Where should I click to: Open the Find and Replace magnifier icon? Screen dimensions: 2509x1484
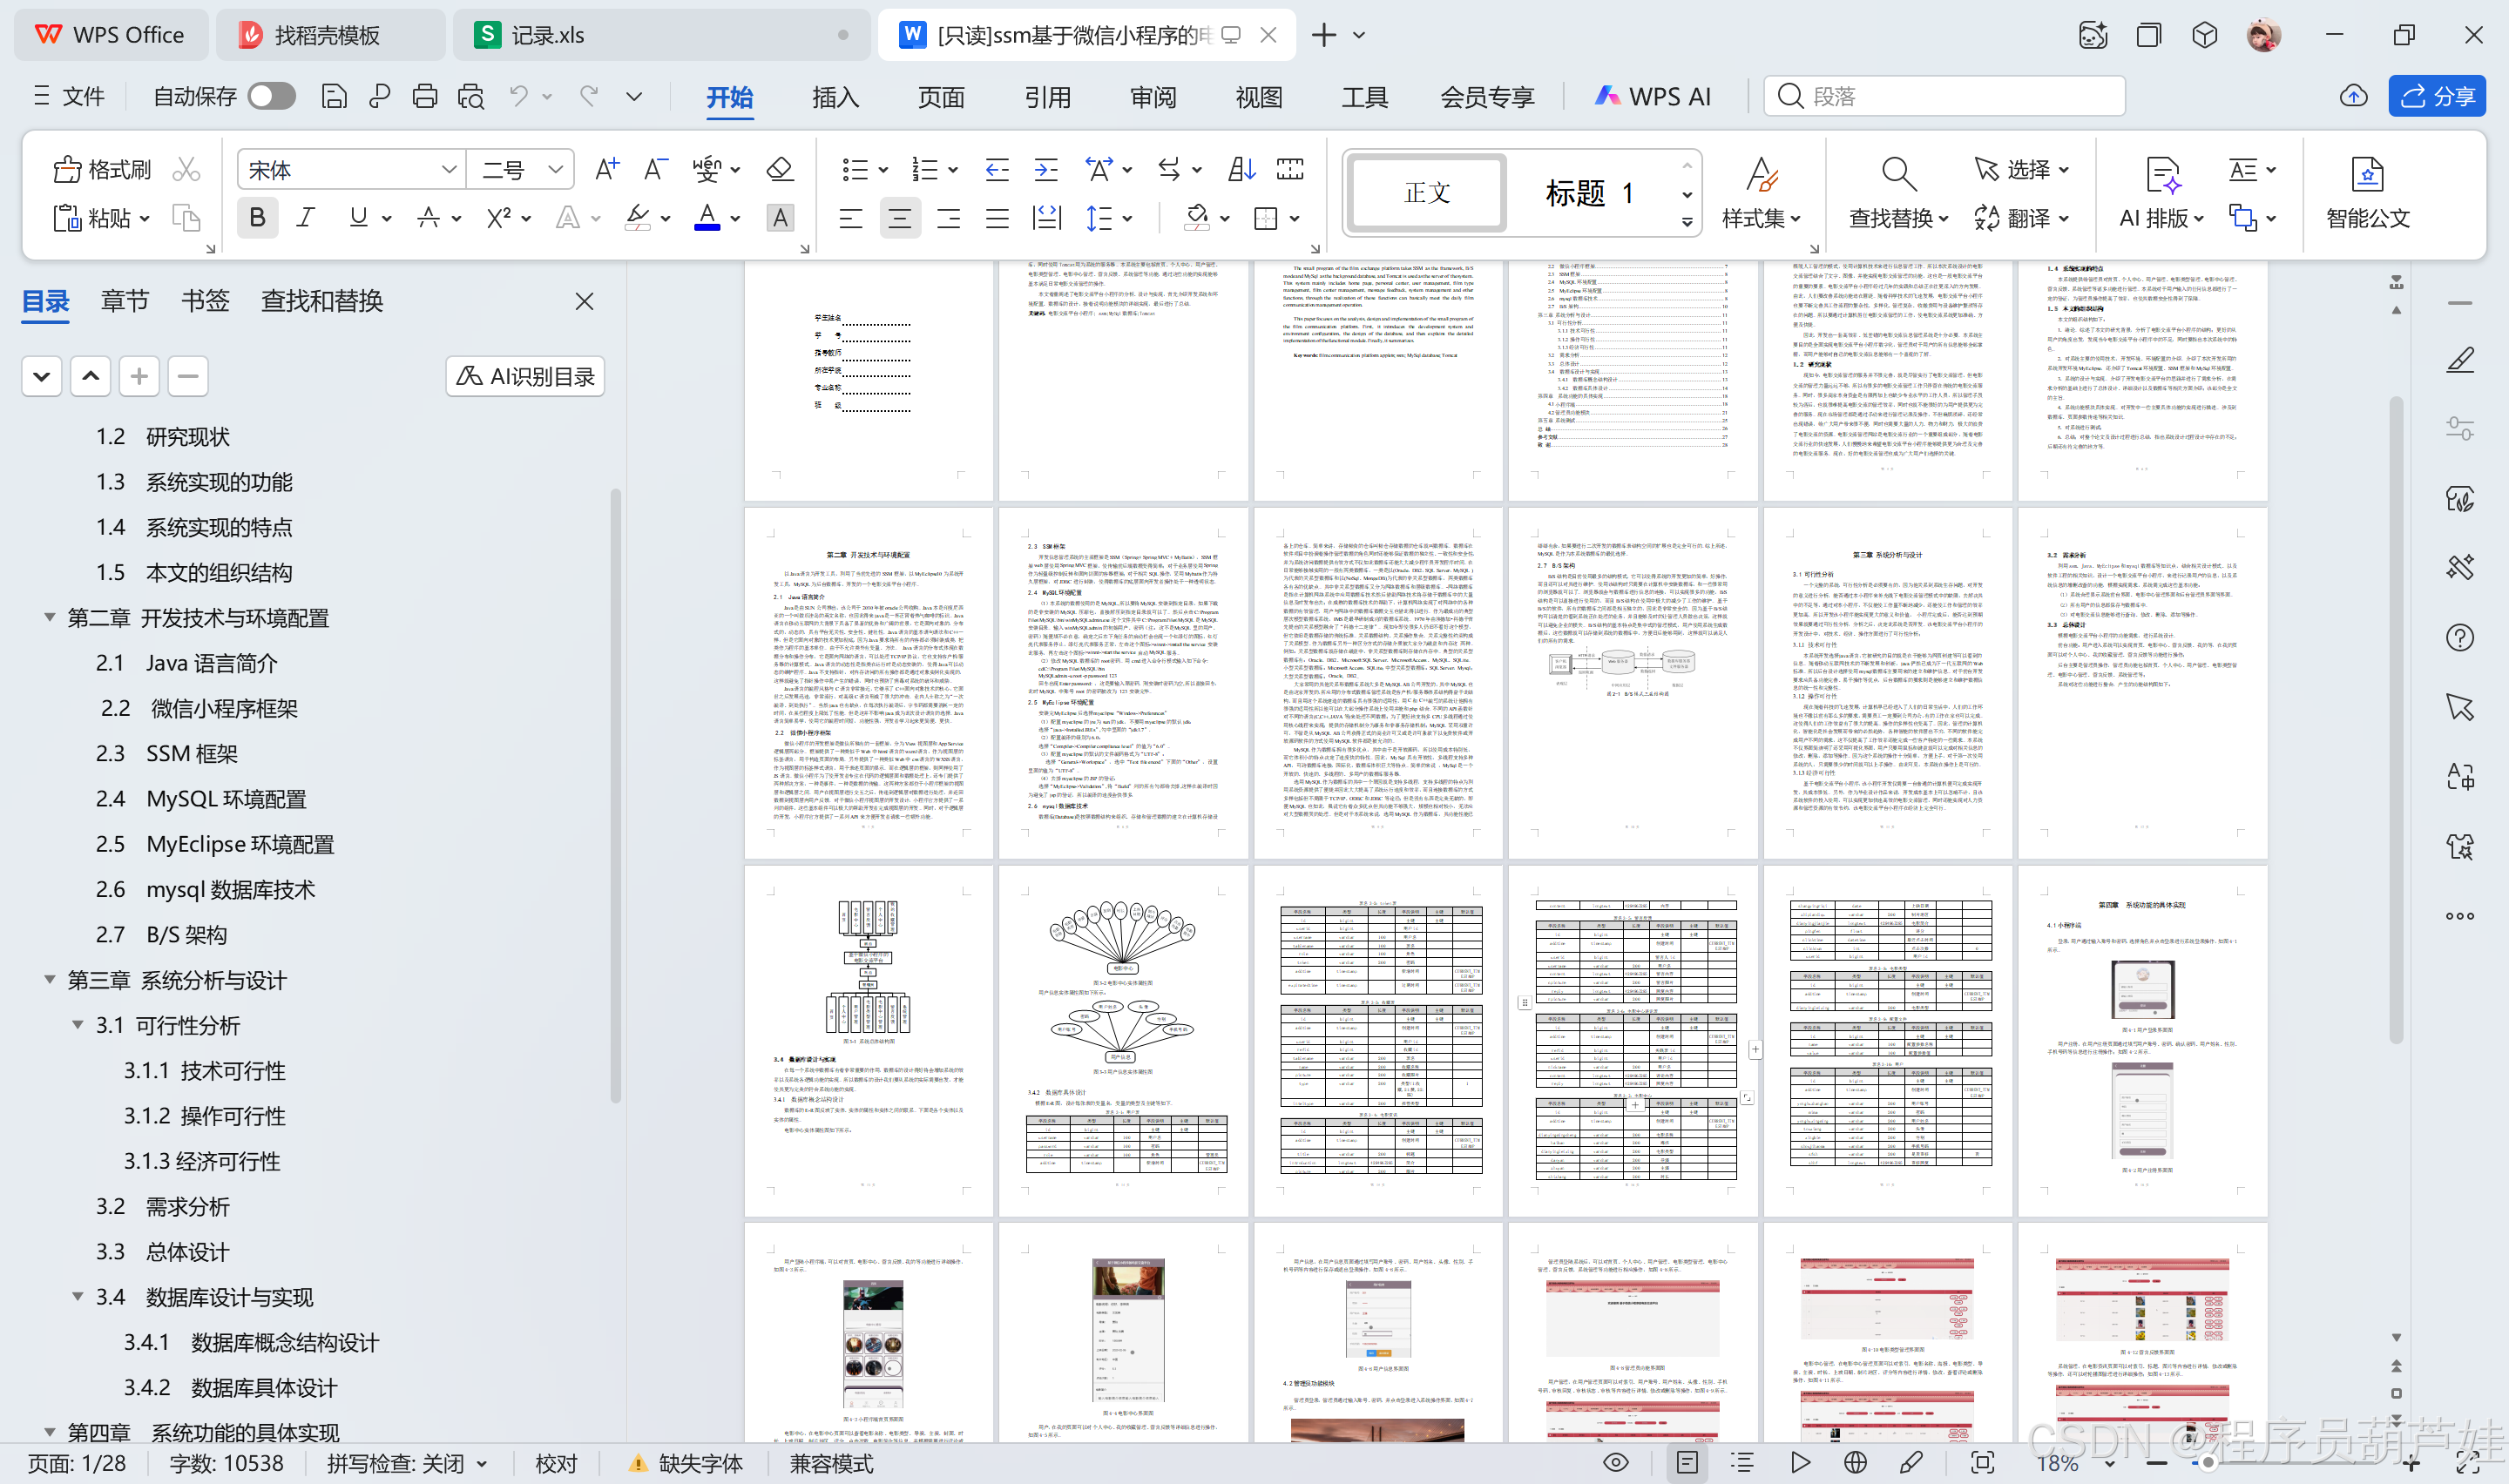pyautogui.click(x=1898, y=173)
